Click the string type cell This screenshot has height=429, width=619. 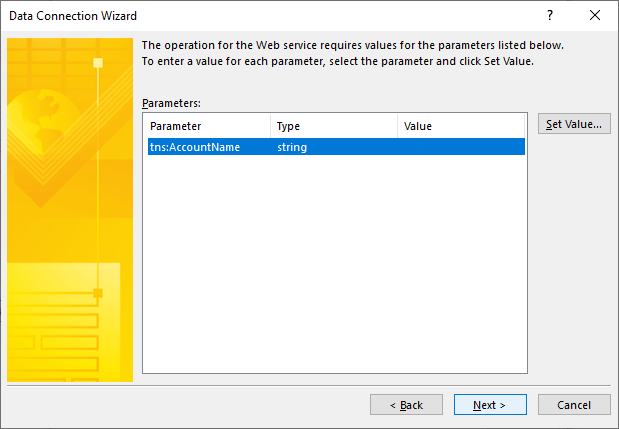(292, 147)
